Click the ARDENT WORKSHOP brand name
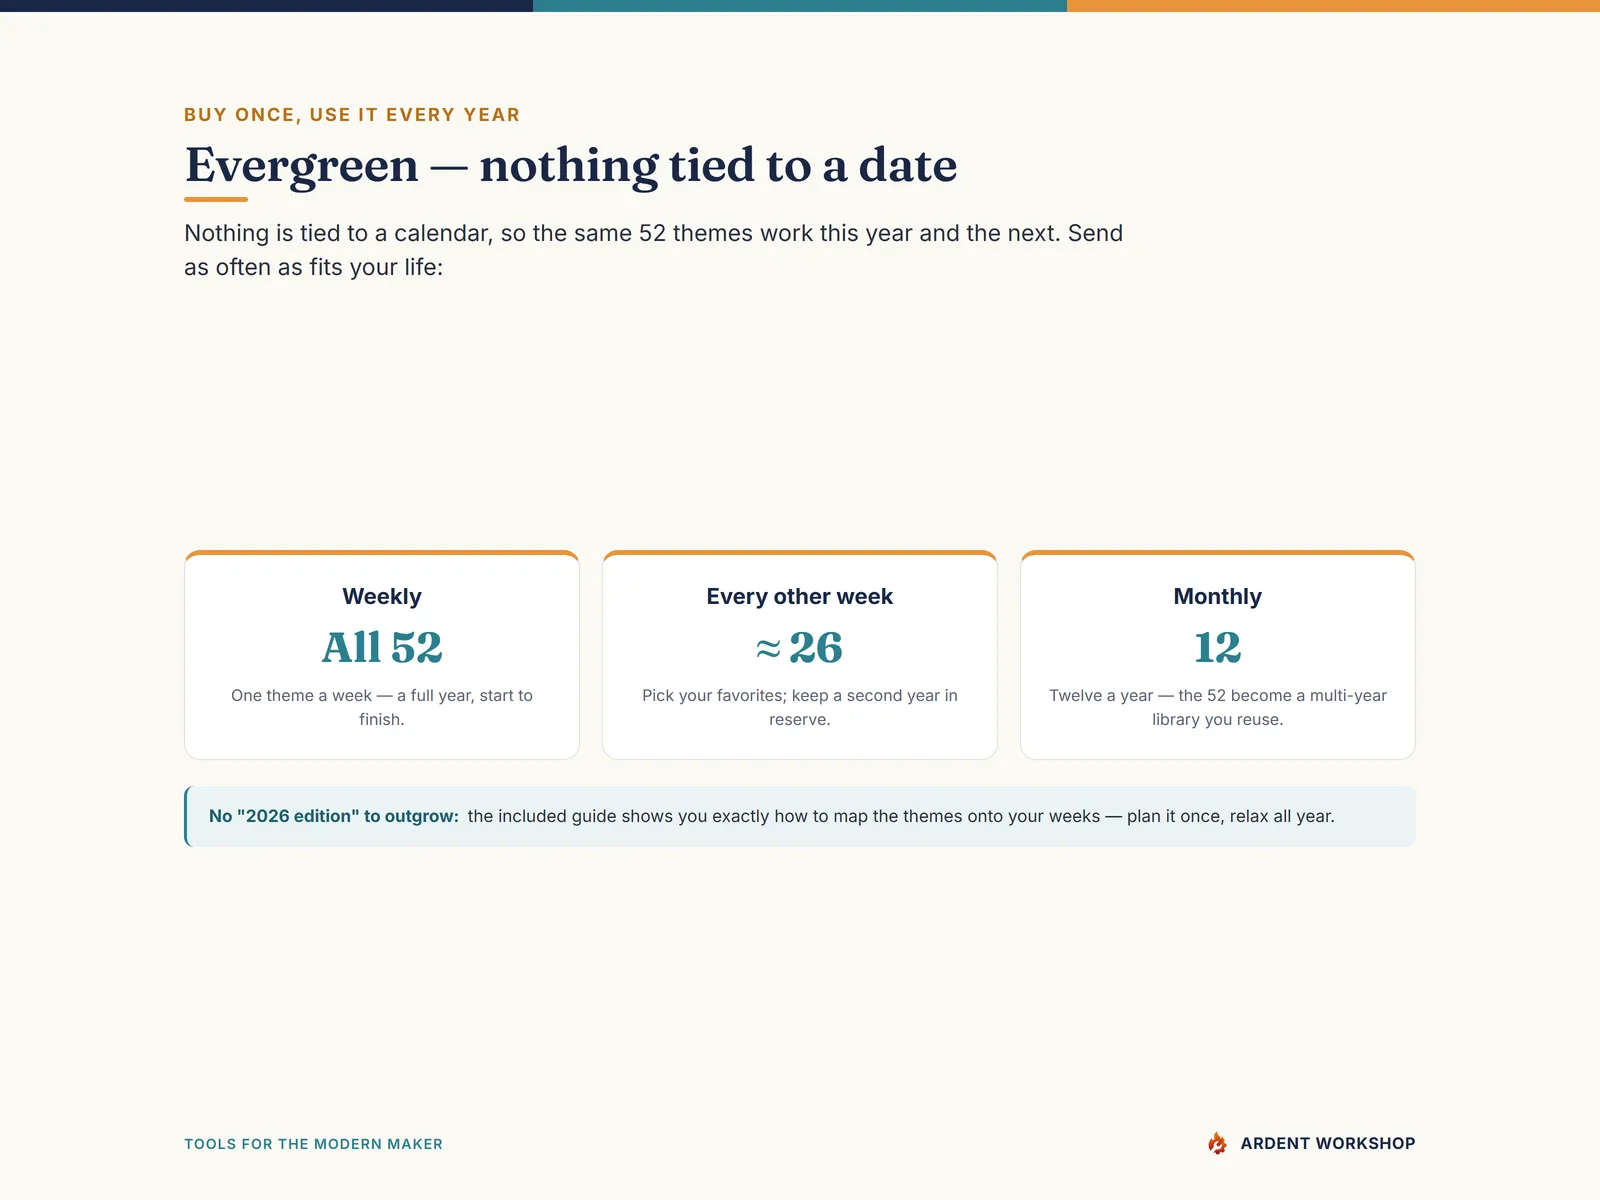 pyautogui.click(x=1328, y=1143)
